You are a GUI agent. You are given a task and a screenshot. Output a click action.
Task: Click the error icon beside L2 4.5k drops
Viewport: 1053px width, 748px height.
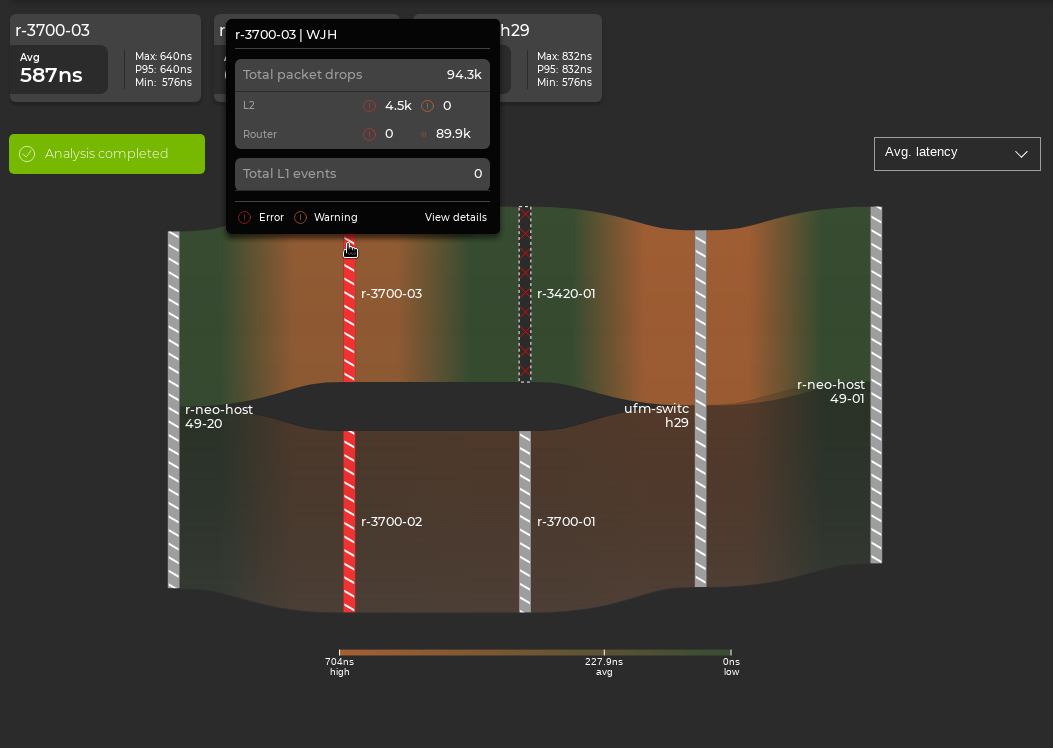pos(369,105)
